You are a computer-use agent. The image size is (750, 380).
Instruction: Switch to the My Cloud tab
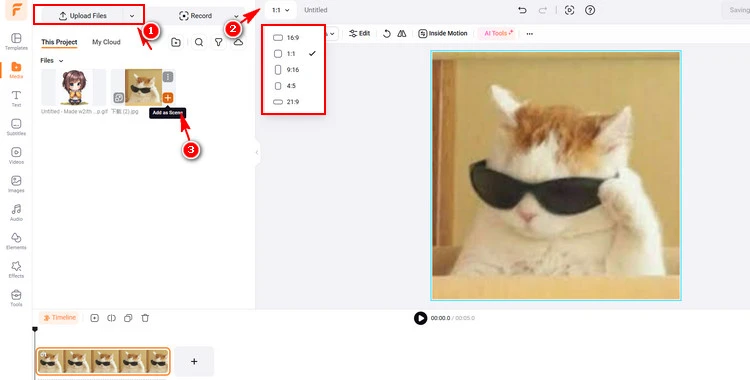click(106, 42)
